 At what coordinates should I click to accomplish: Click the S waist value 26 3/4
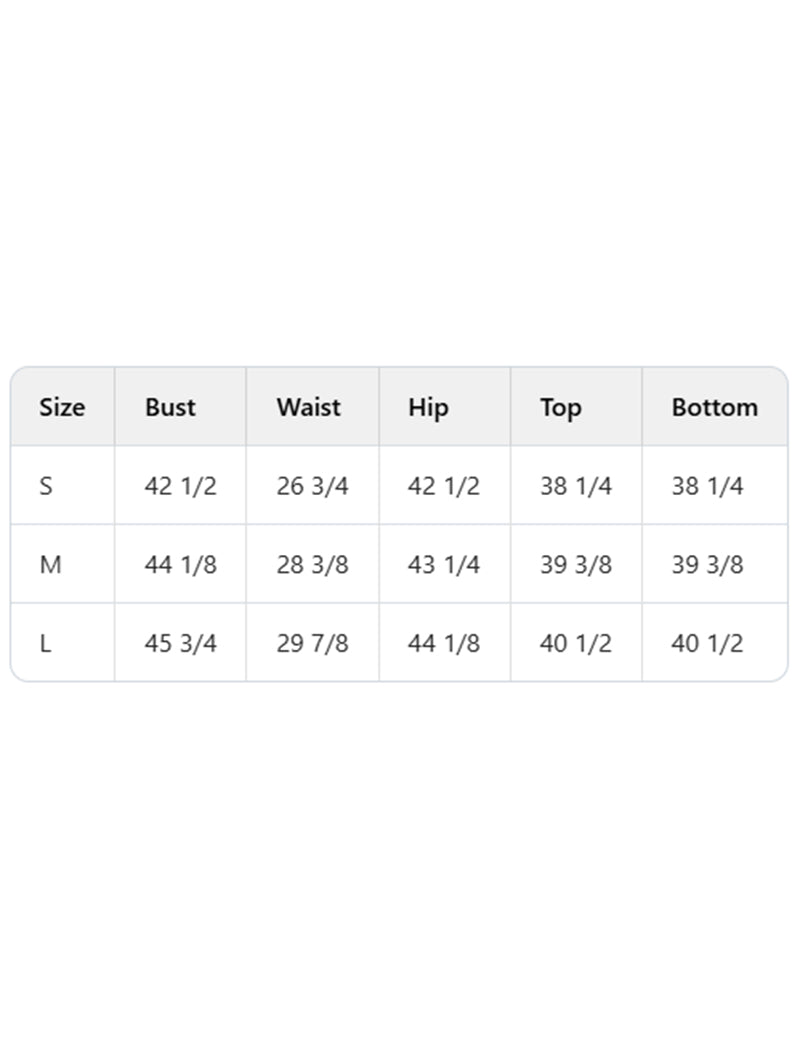pos(313,485)
